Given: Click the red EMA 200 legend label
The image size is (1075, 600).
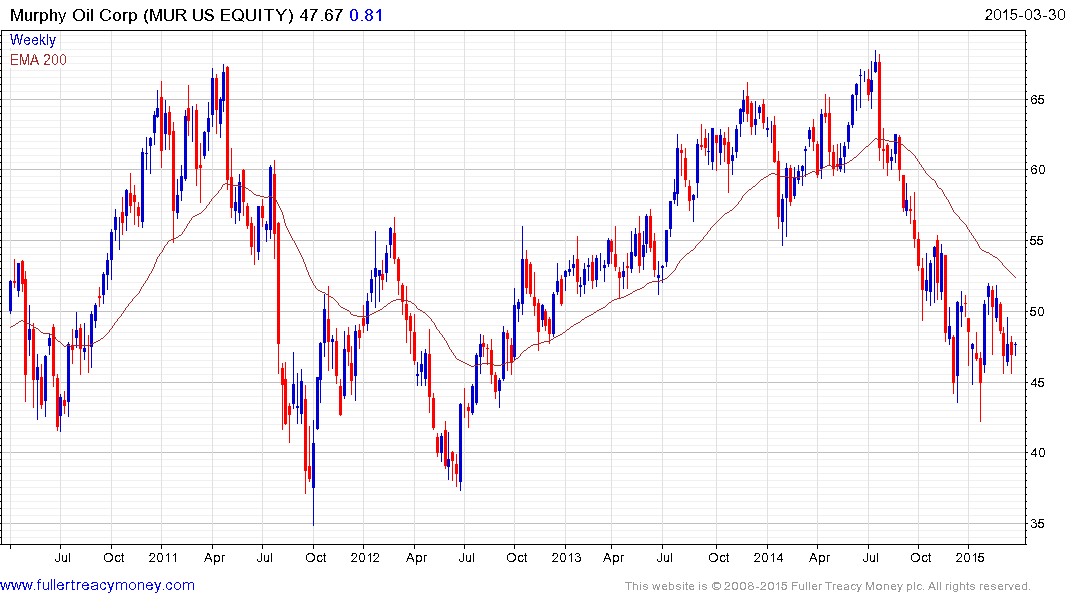Looking at the screenshot, I should (38, 59).
